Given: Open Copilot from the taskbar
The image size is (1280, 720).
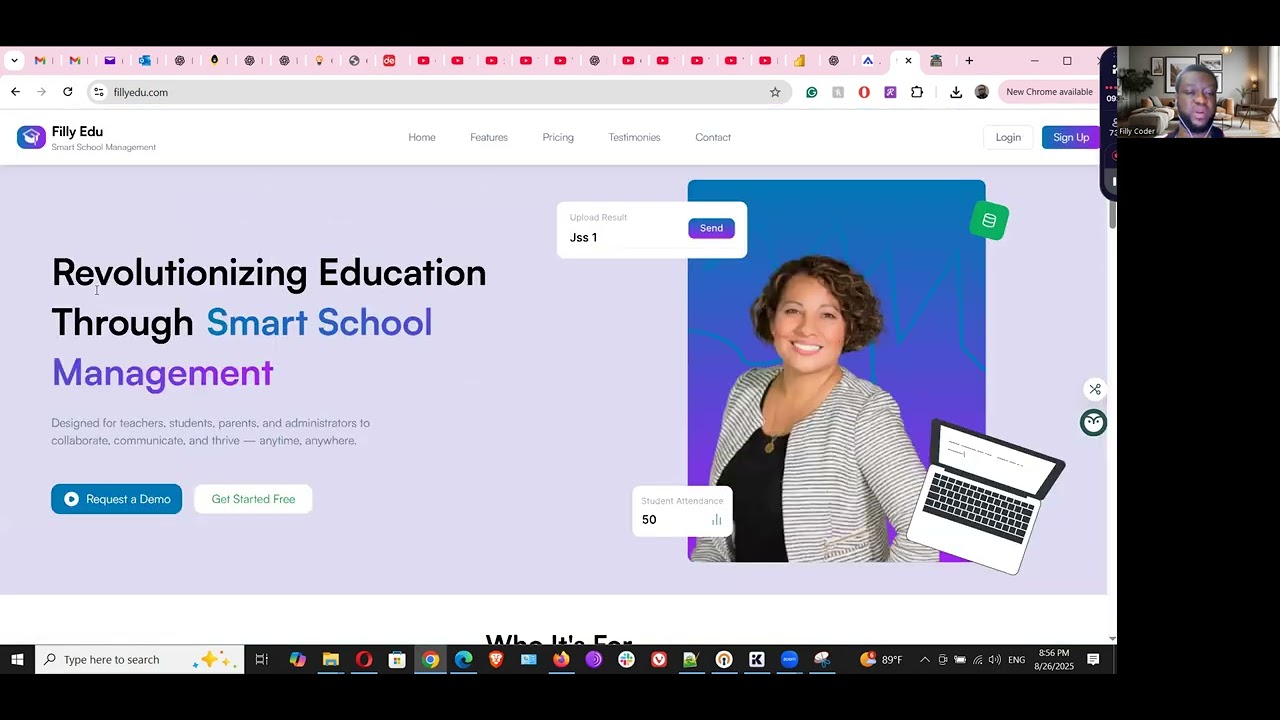Looking at the screenshot, I should coord(298,659).
